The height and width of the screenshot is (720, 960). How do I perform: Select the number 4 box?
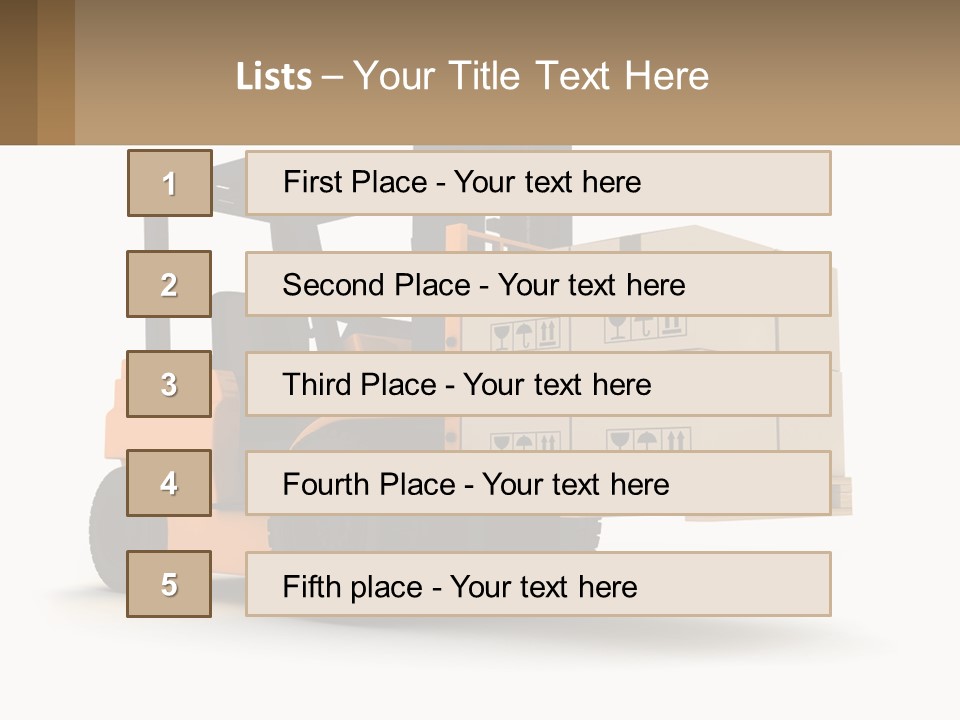point(170,484)
